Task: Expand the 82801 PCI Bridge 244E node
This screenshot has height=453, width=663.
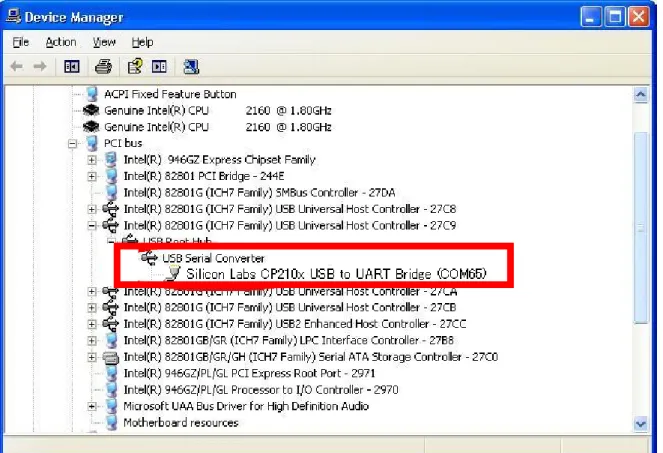Action: (92, 176)
